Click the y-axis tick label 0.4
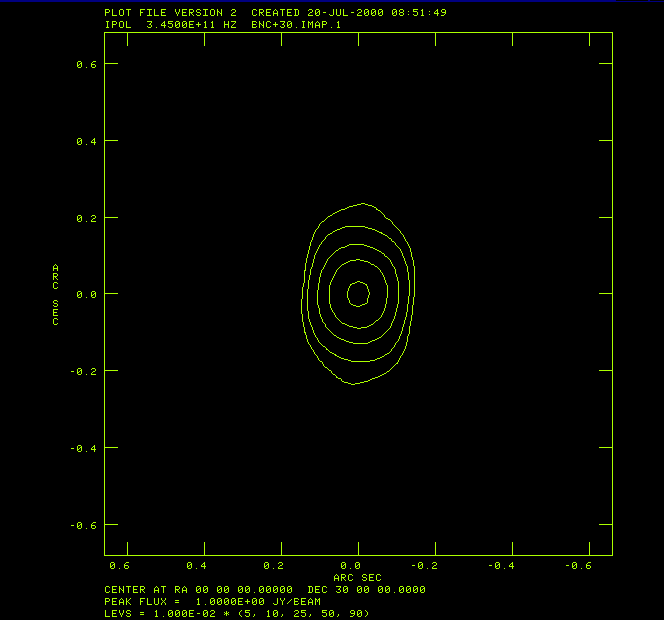The width and height of the screenshot is (664, 620). 86,141
